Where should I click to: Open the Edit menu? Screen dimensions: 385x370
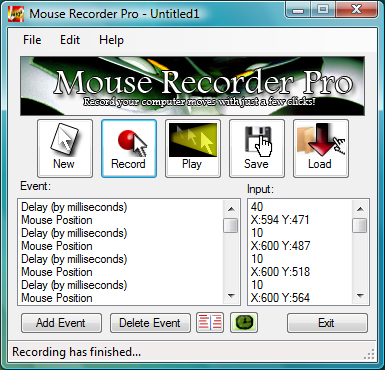[x=70, y=40]
